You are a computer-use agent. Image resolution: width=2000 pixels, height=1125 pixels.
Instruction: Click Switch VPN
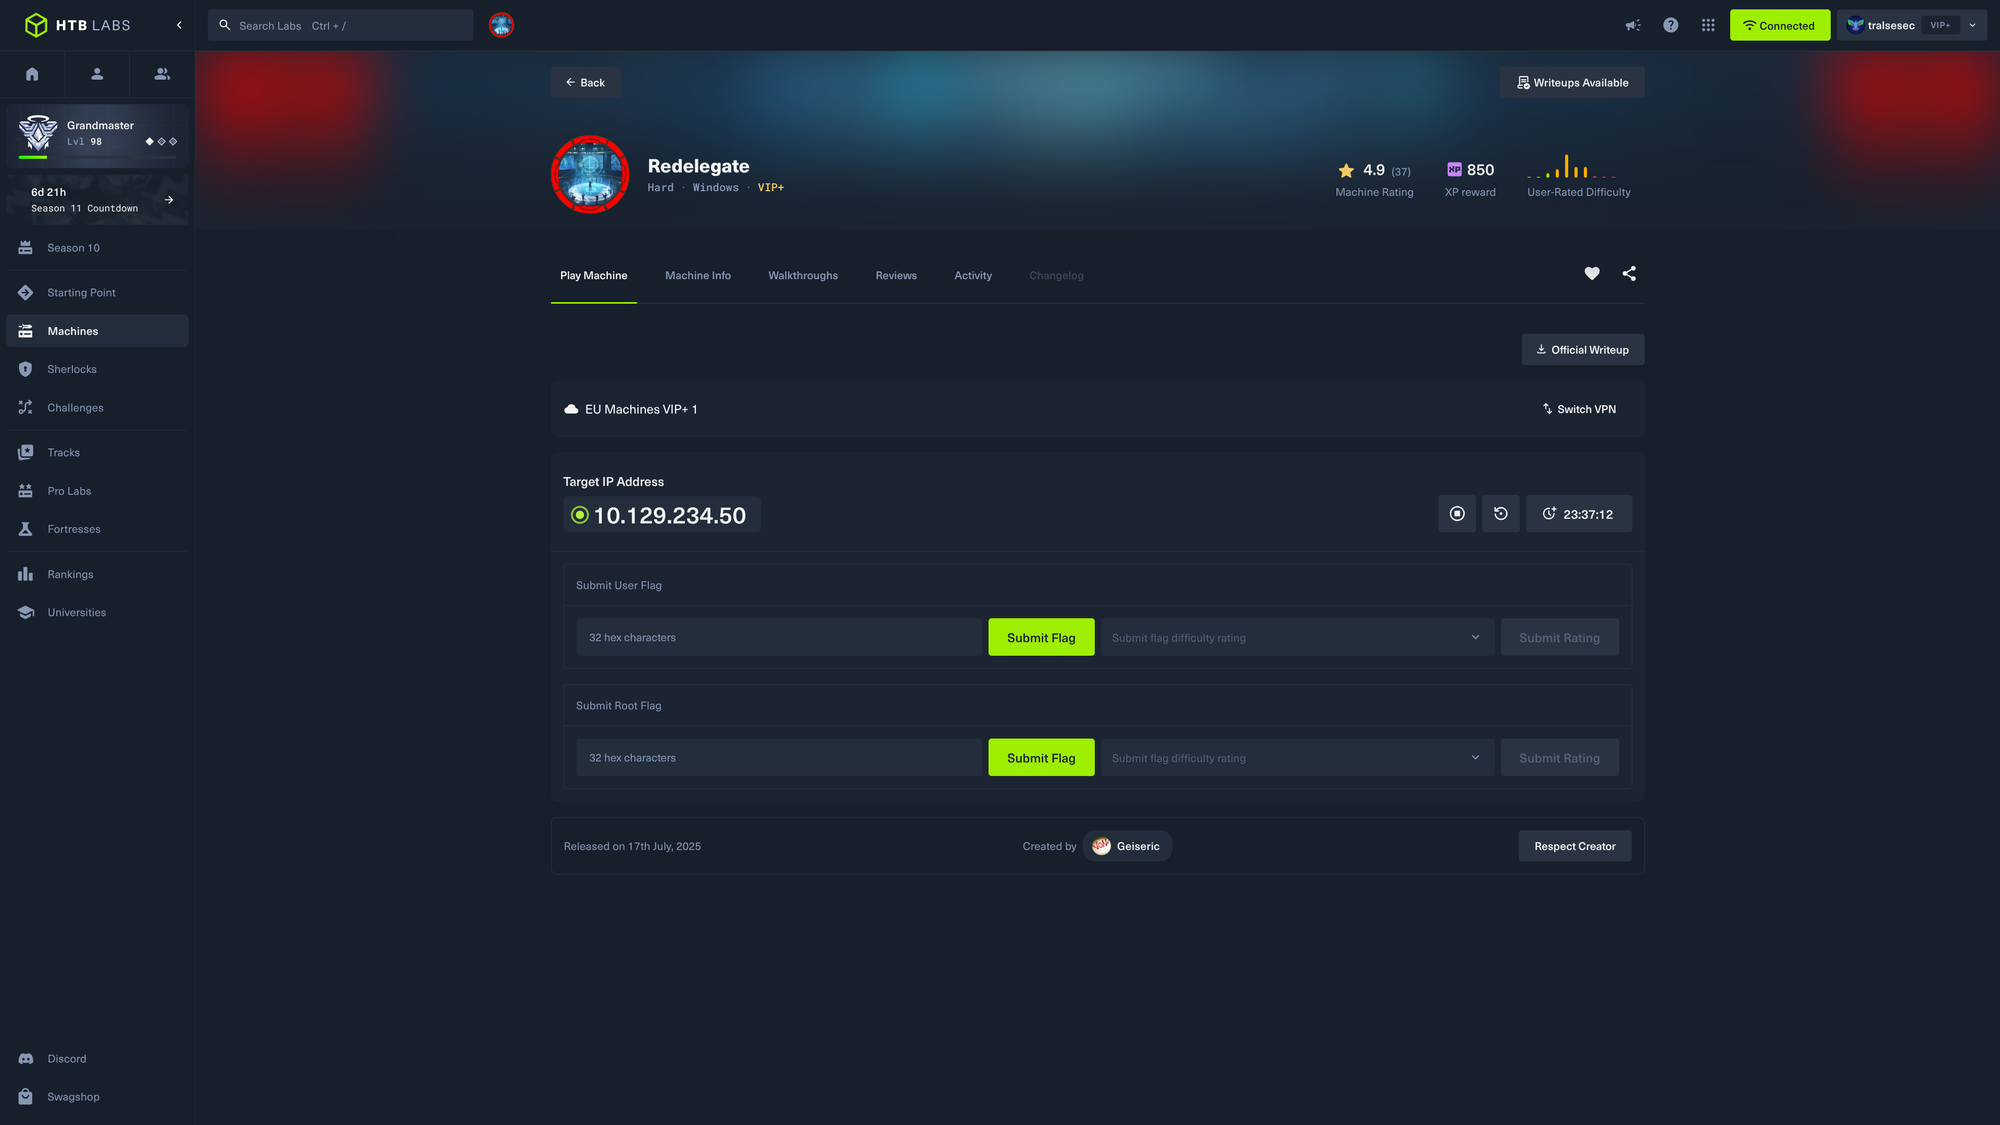pyautogui.click(x=1579, y=409)
